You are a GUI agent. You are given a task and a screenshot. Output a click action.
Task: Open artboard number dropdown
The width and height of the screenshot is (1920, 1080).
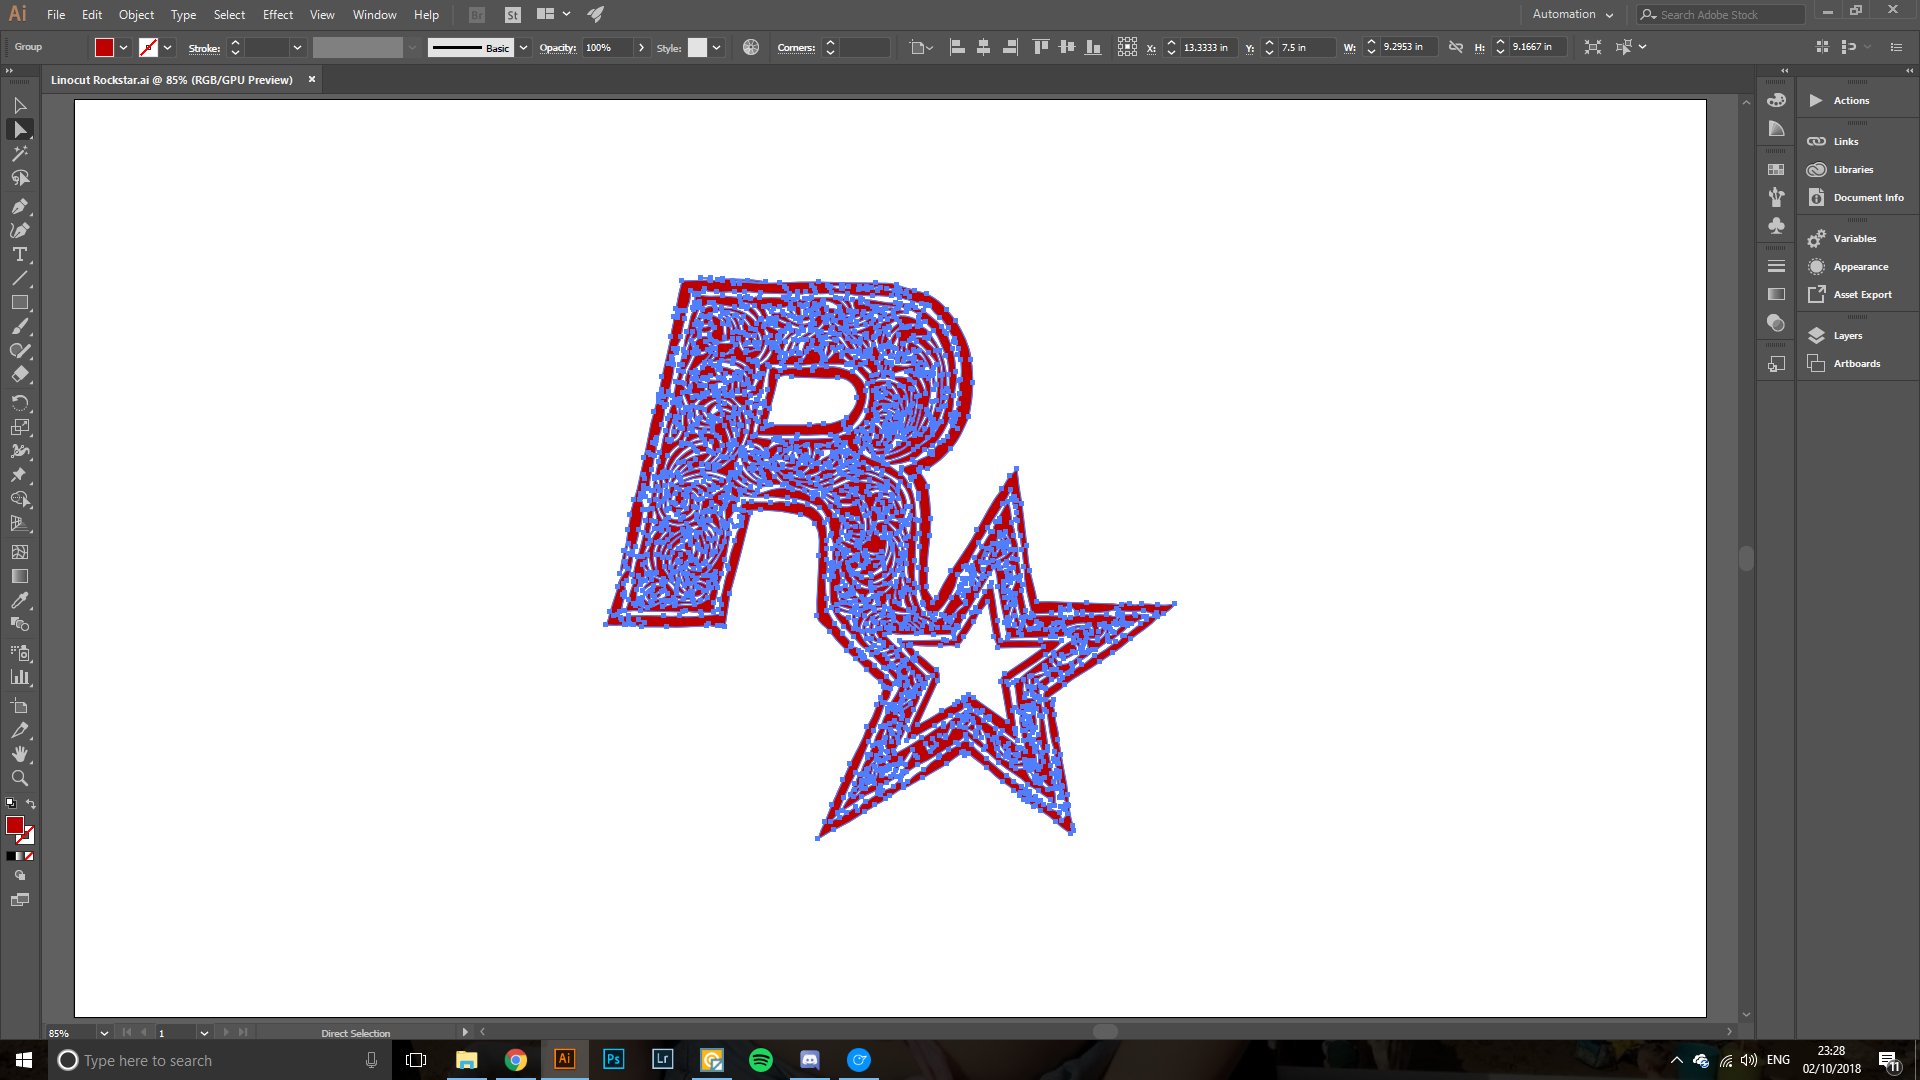204,1033
